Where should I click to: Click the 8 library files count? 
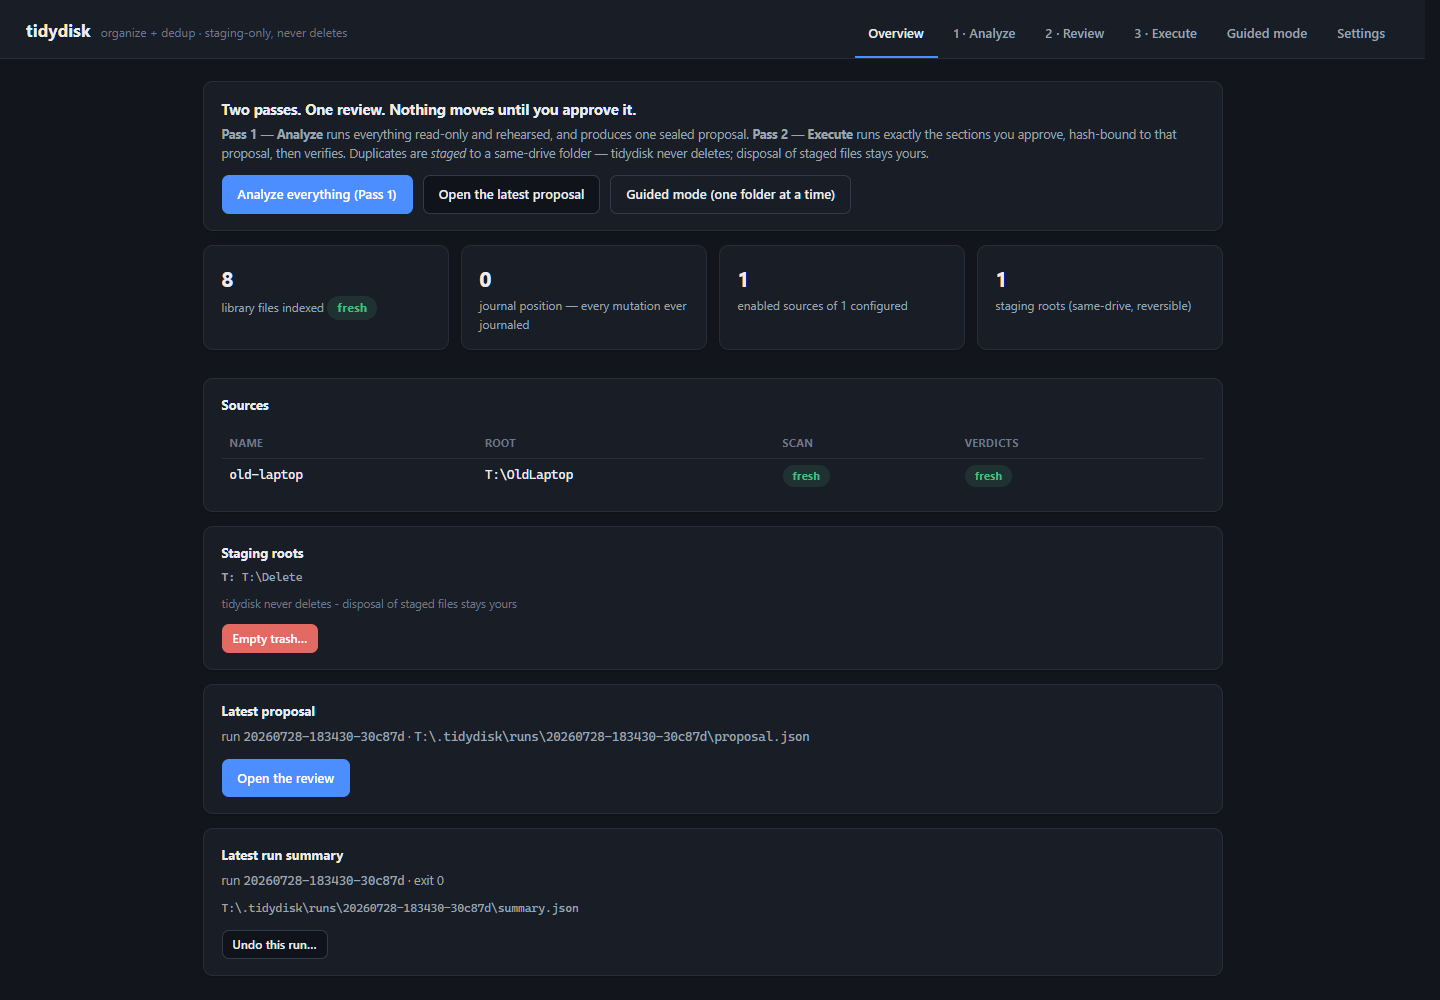click(227, 280)
